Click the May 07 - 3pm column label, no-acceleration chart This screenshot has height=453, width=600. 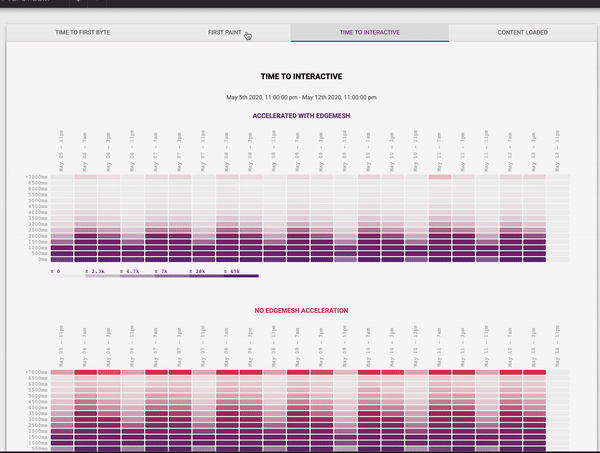pyautogui.click(x=179, y=347)
